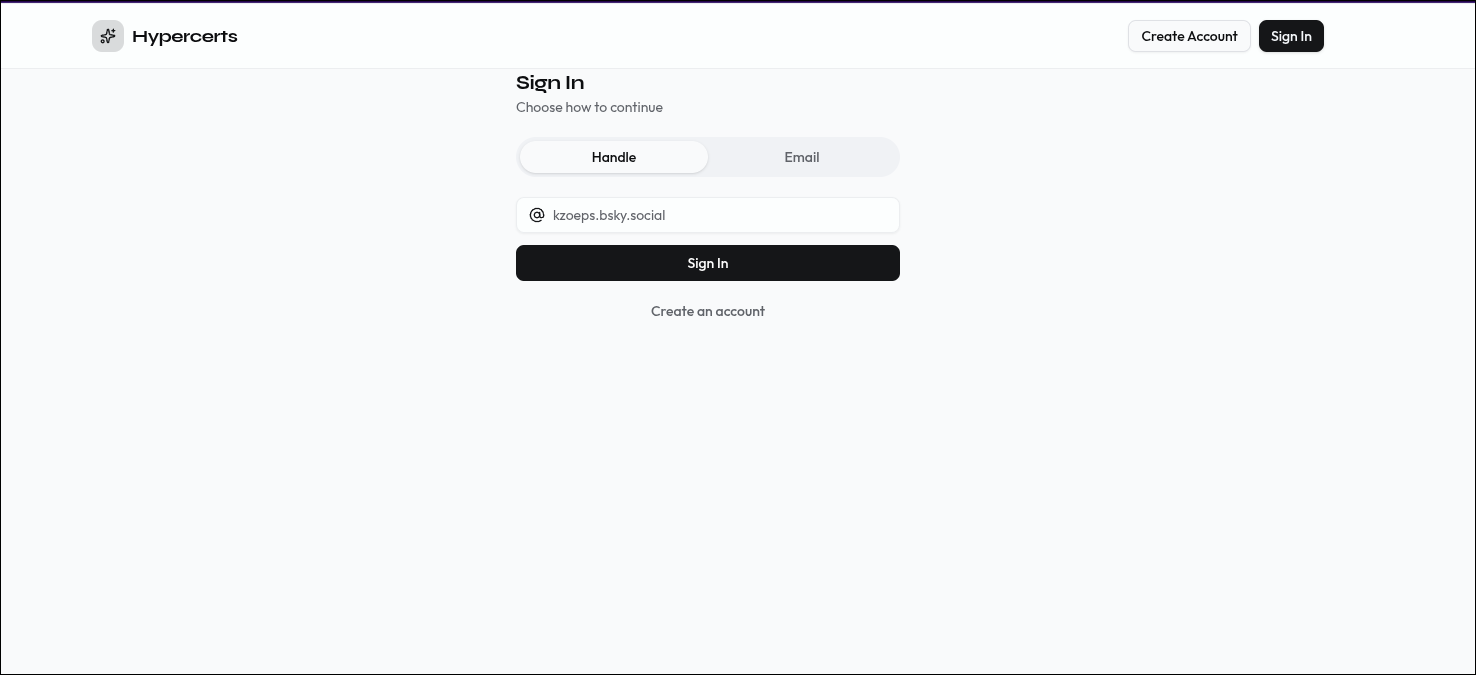Image resolution: width=1476 pixels, height=675 pixels.
Task: Click the 'Sign In' page heading
Action: click(550, 83)
